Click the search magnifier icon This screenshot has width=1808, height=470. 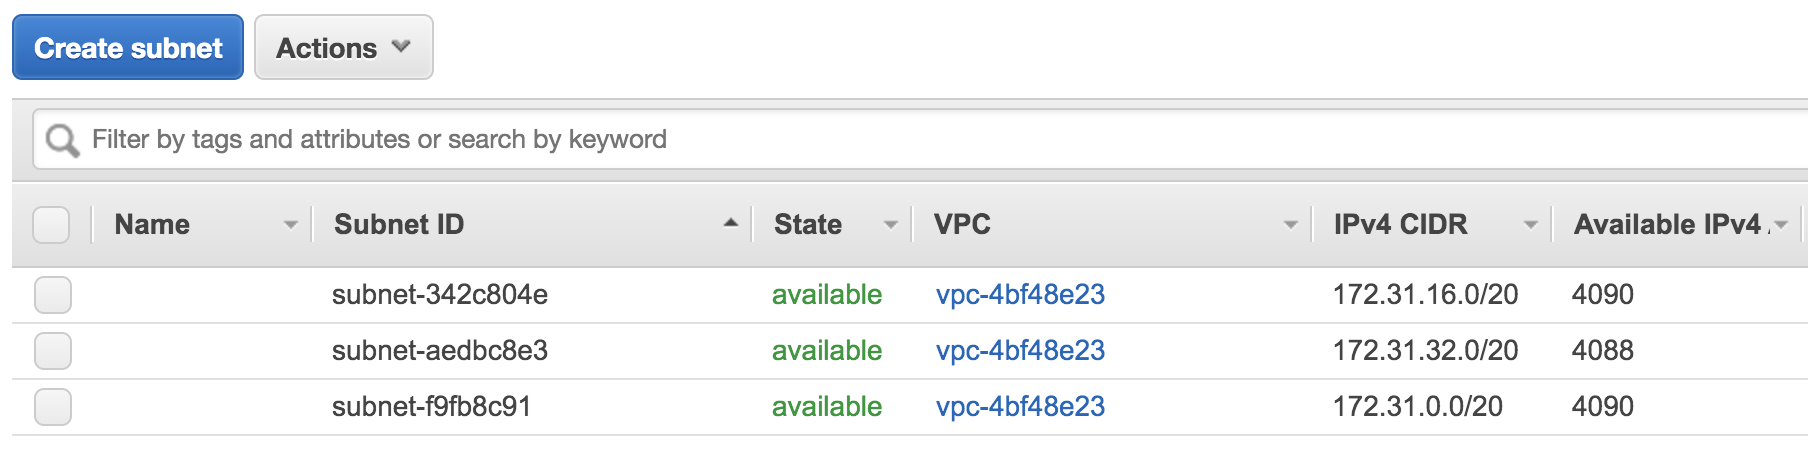coord(62,140)
